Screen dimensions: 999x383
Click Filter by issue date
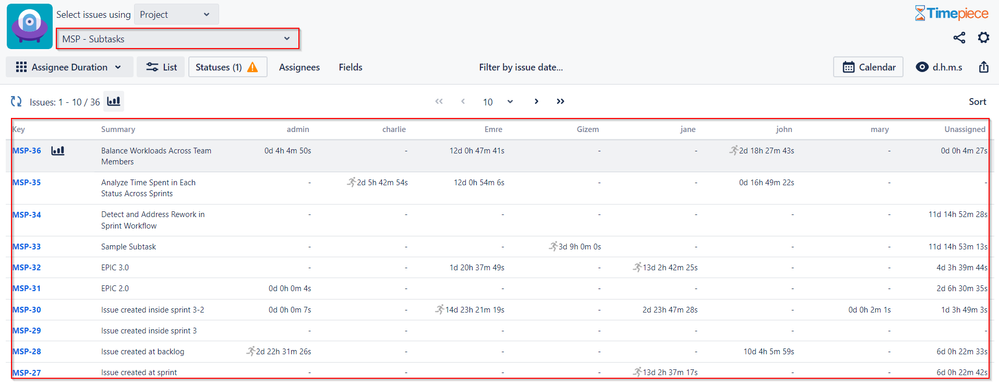(x=521, y=67)
